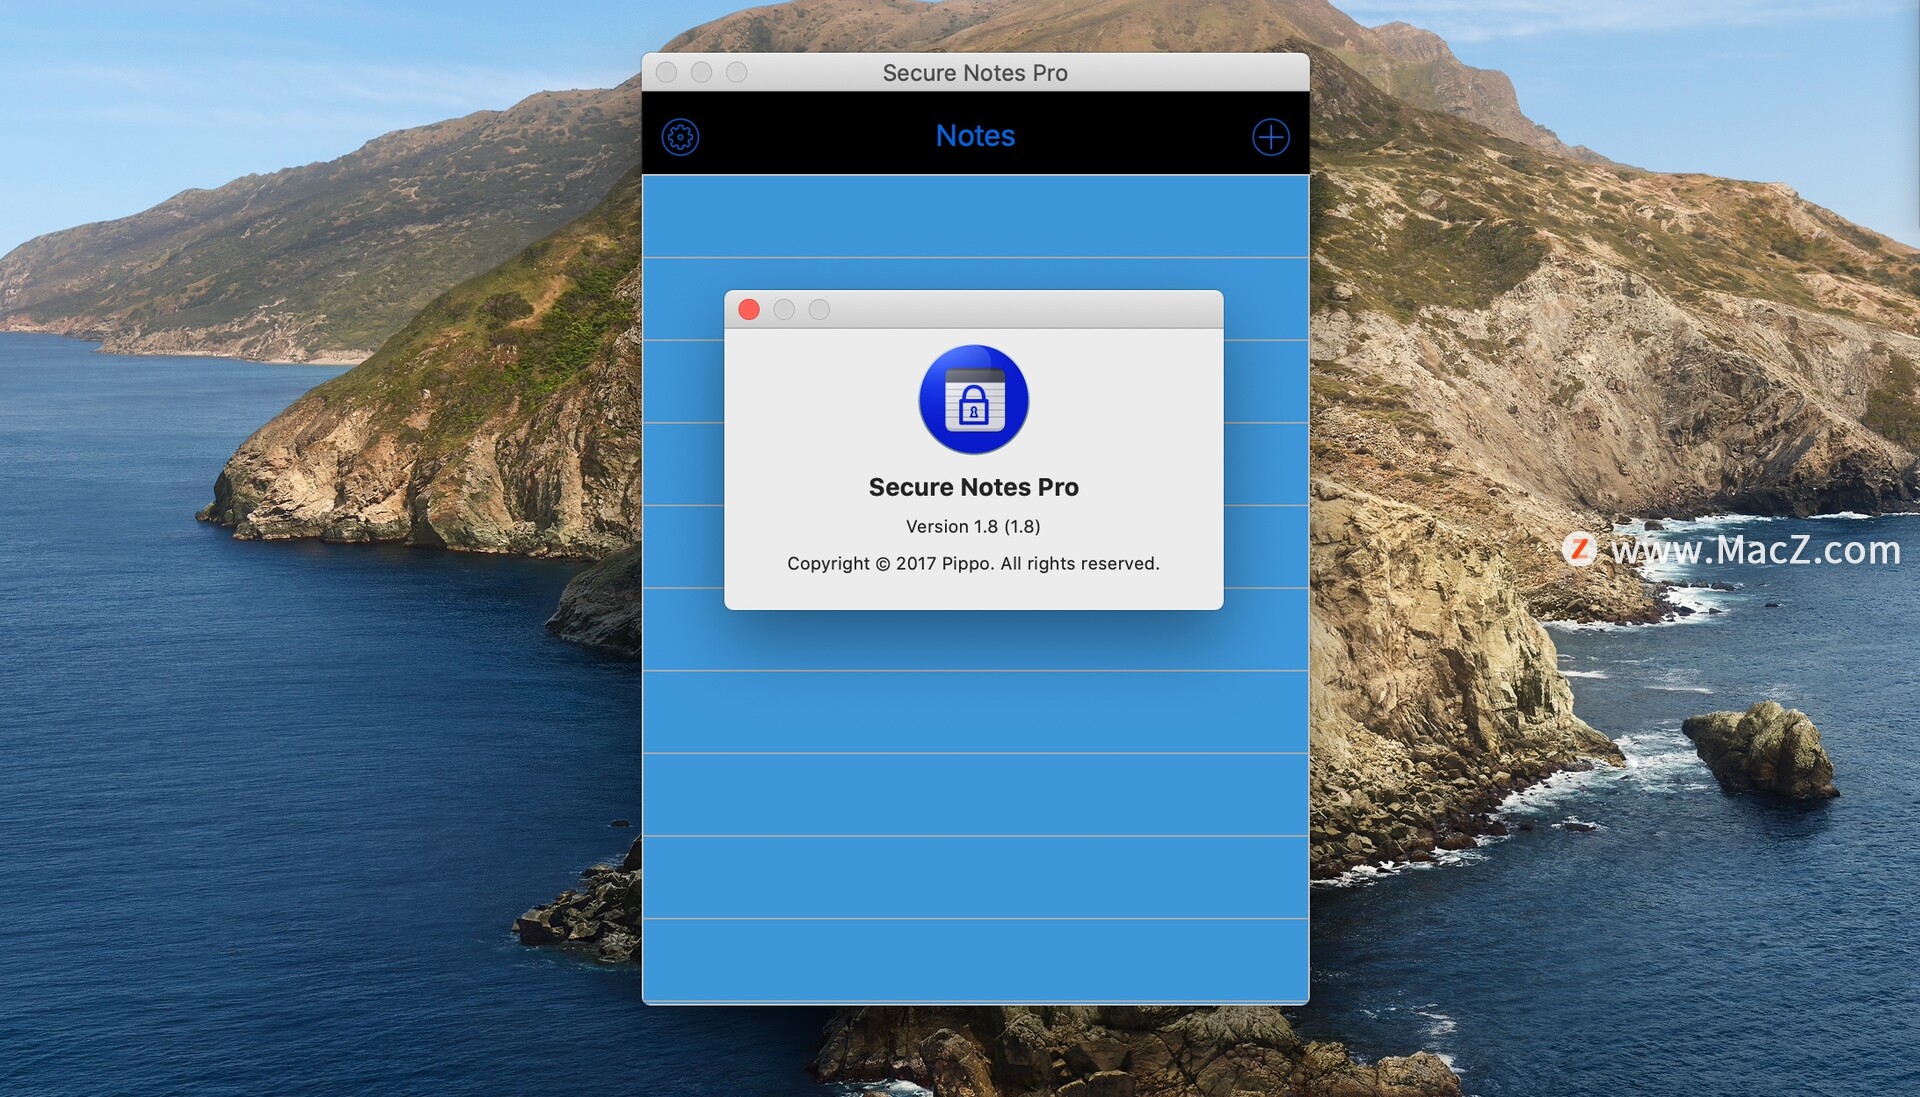Close the About dialog with red button

click(748, 310)
